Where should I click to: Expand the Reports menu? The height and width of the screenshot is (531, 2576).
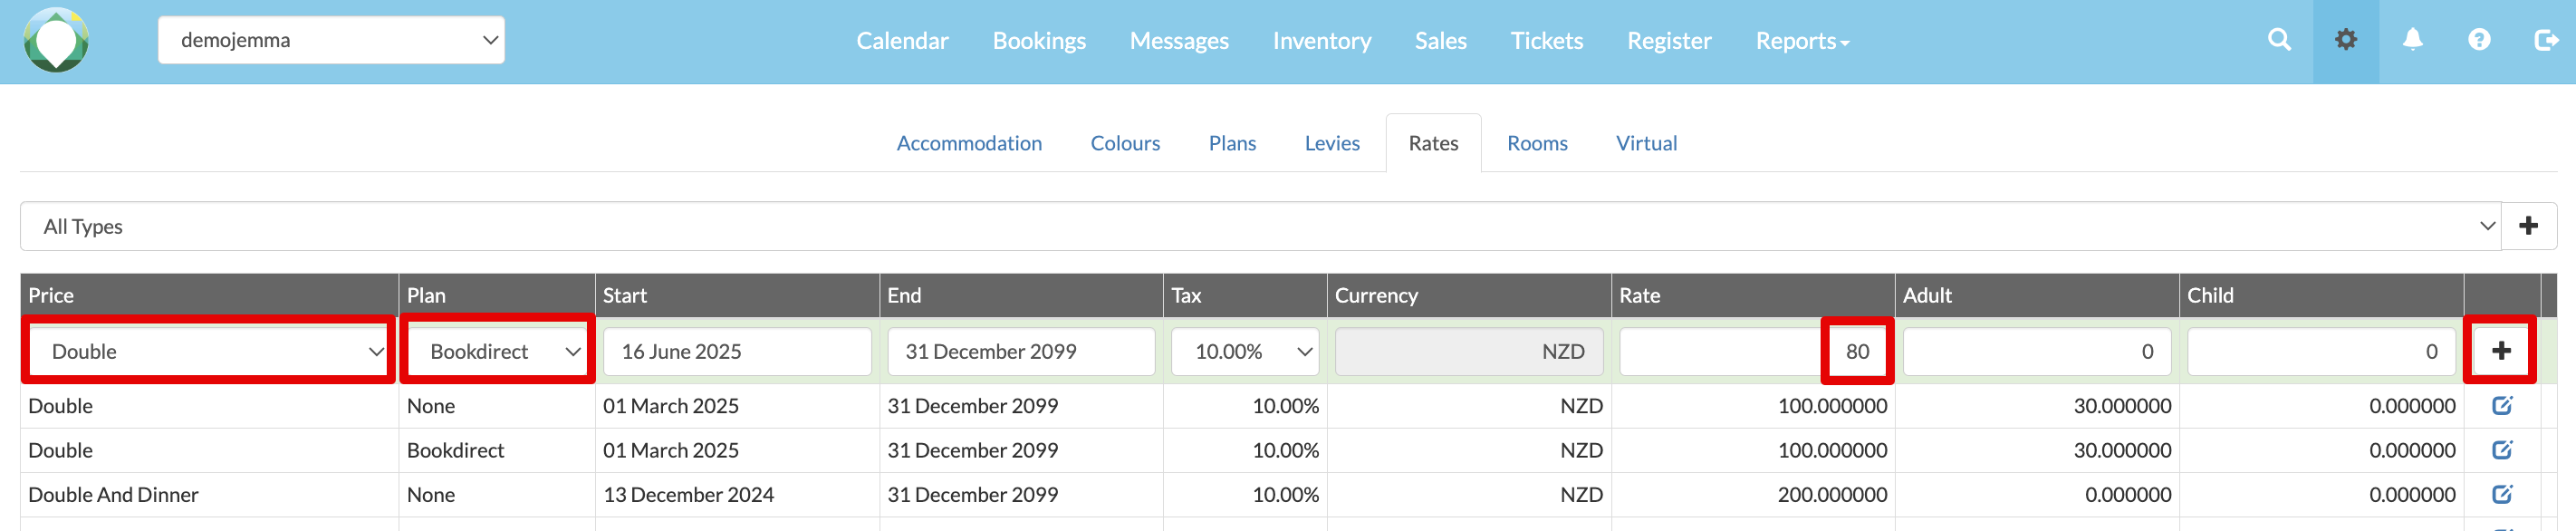[x=1802, y=41]
